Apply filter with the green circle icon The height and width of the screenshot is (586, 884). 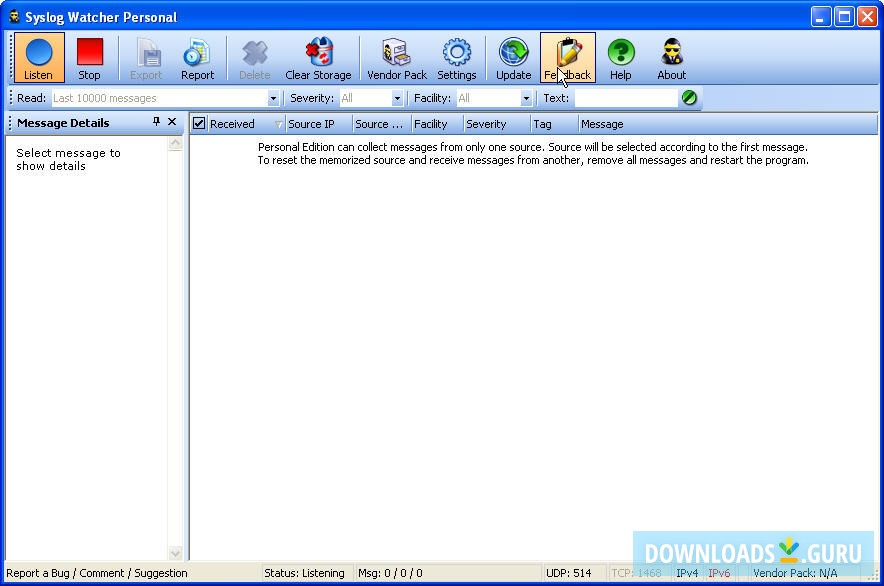click(x=689, y=98)
